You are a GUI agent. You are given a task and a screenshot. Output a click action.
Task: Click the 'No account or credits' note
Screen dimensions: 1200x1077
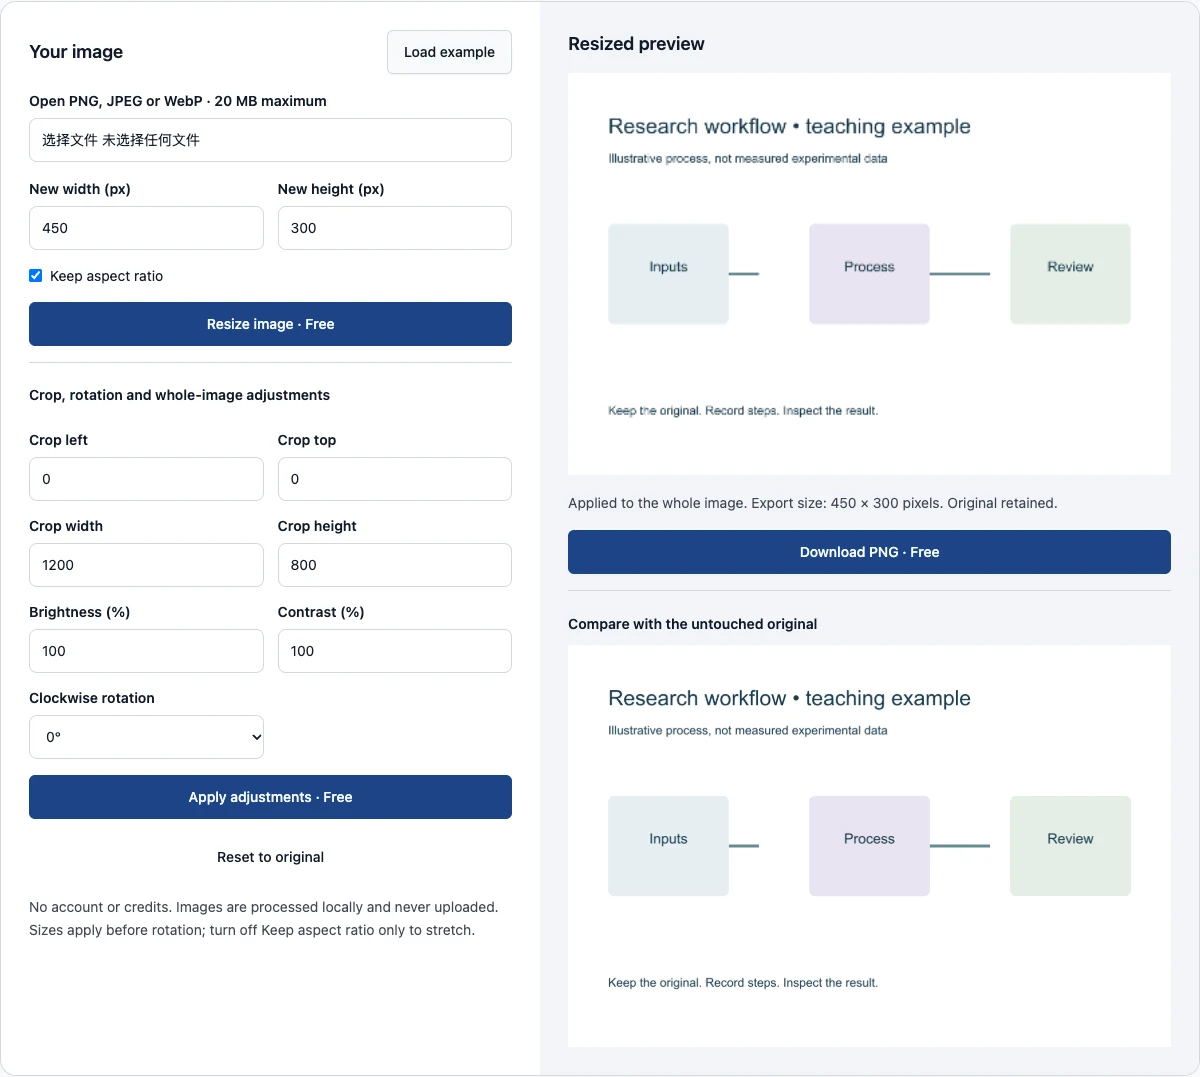(264, 919)
